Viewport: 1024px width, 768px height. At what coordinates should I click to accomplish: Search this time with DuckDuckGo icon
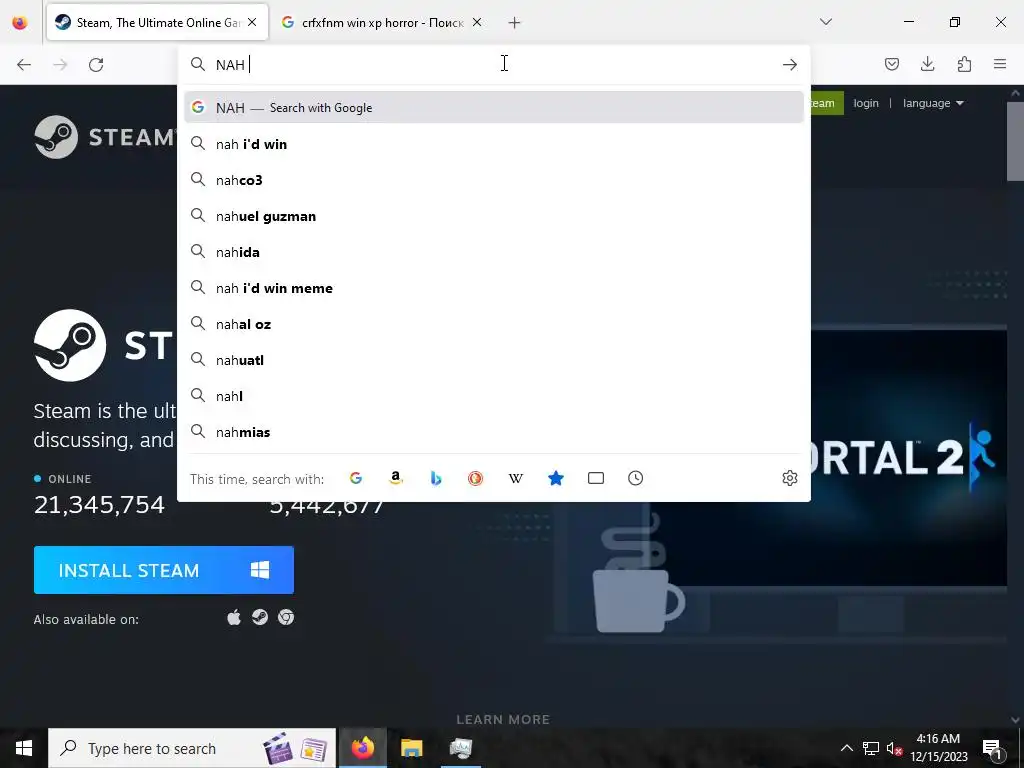coord(475,478)
